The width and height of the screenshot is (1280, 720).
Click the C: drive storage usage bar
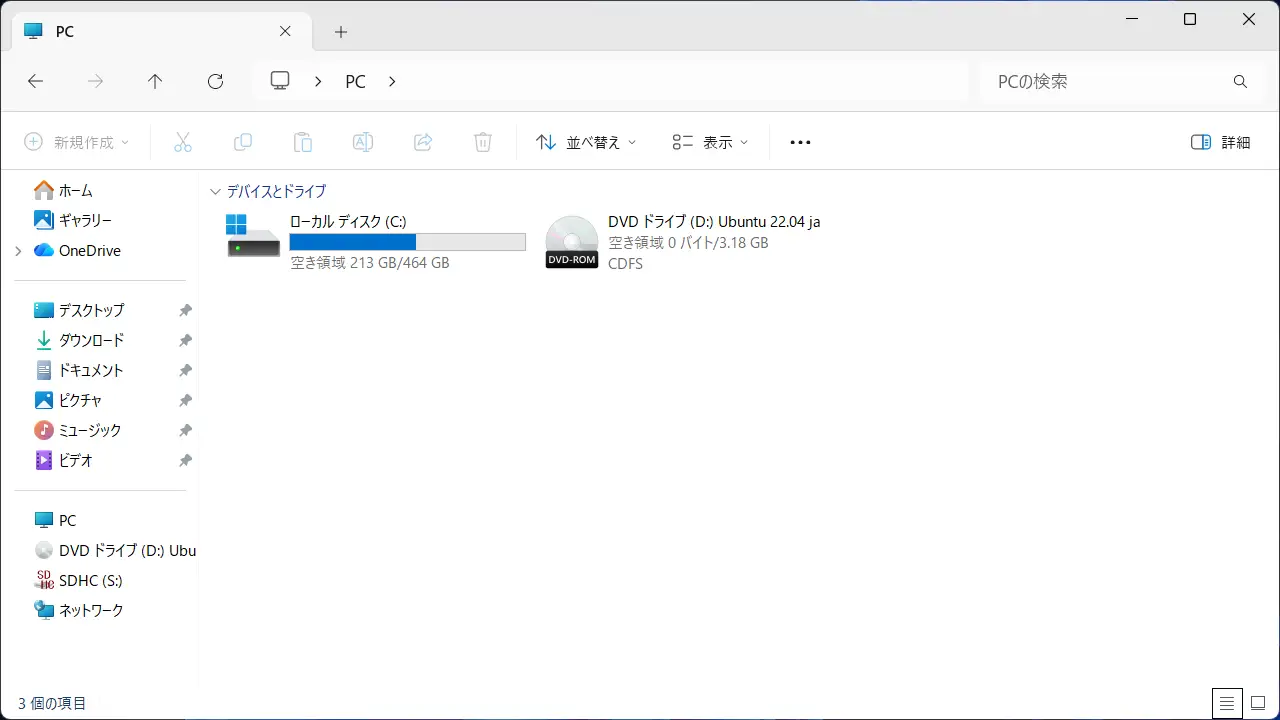coord(407,242)
